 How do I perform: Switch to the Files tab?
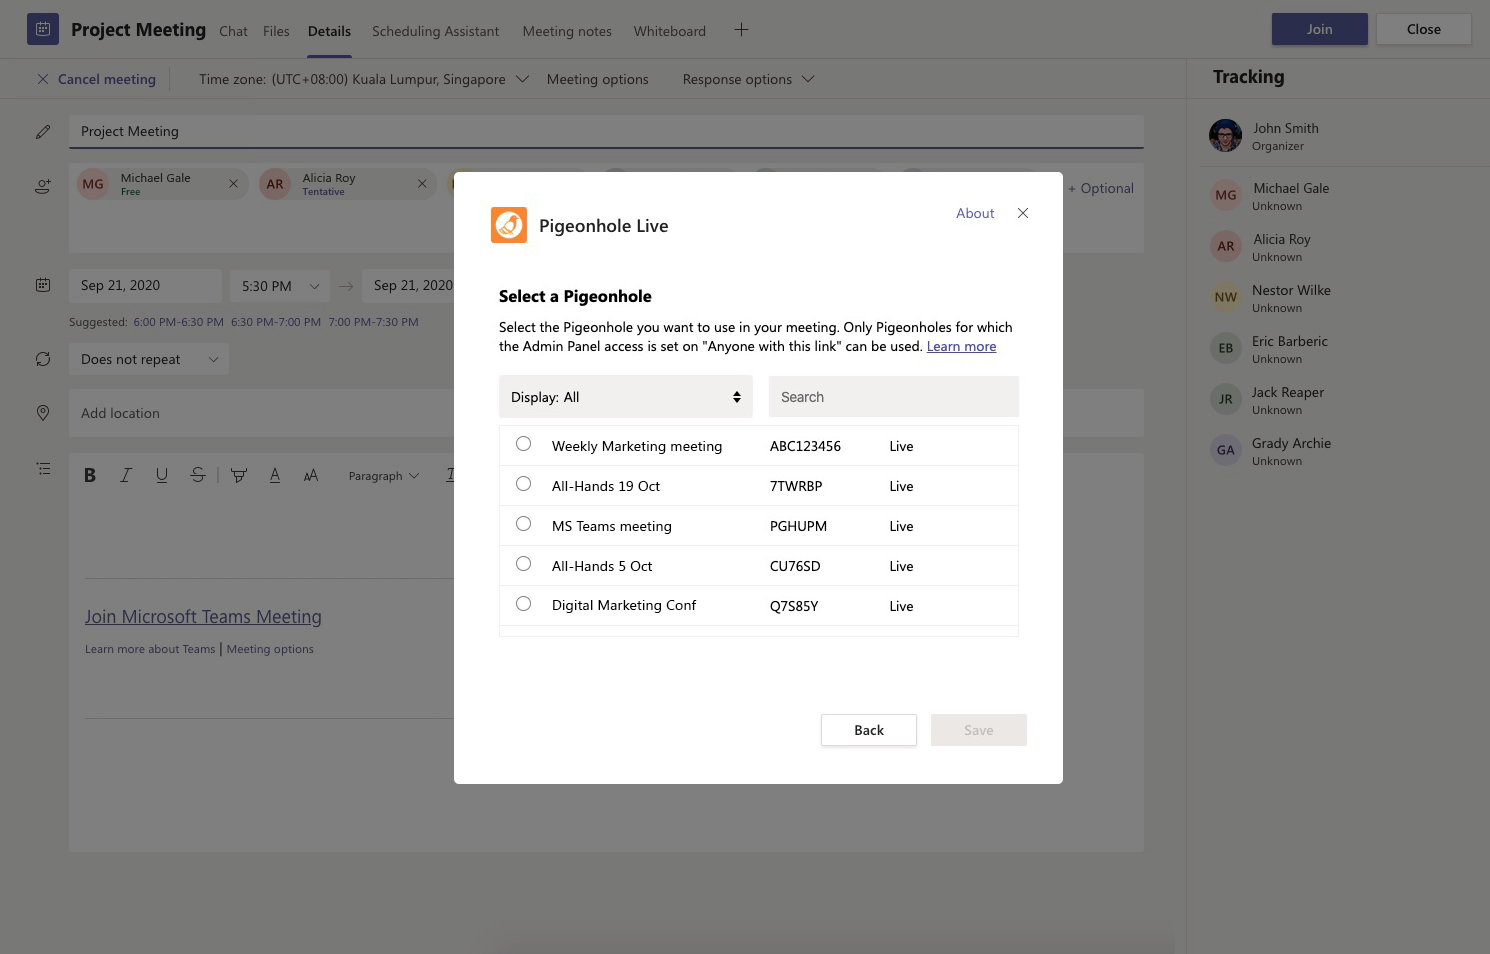tap(276, 31)
